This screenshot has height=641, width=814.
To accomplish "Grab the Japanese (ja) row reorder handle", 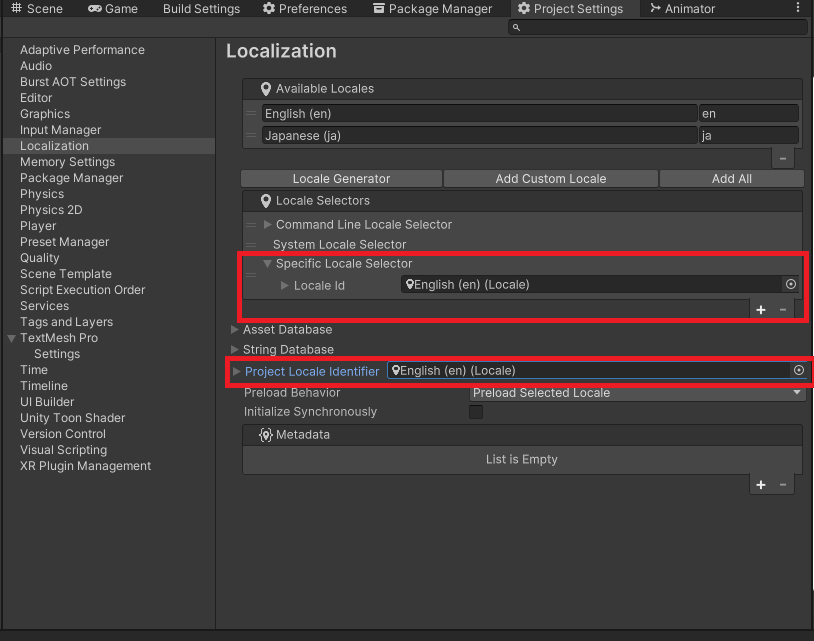I will 251,135.
